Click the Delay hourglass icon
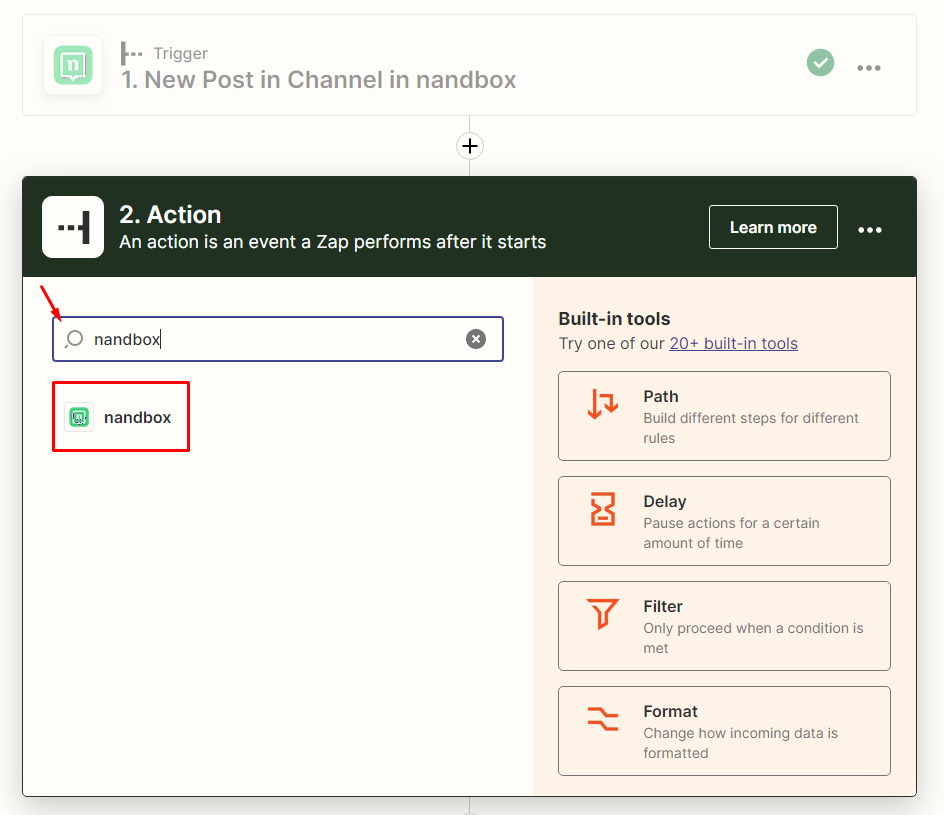 tap(603, 510)
